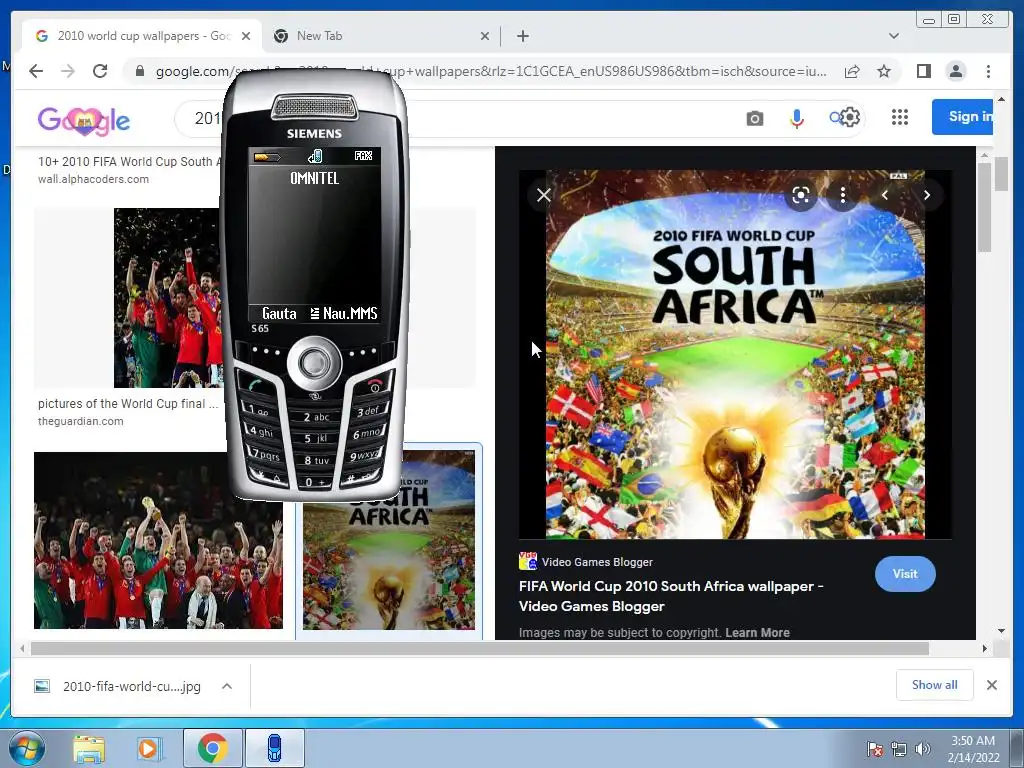Expand the tab search dropdown arrow
Viewport: 1024px width, 768px height.
[893, 36]
